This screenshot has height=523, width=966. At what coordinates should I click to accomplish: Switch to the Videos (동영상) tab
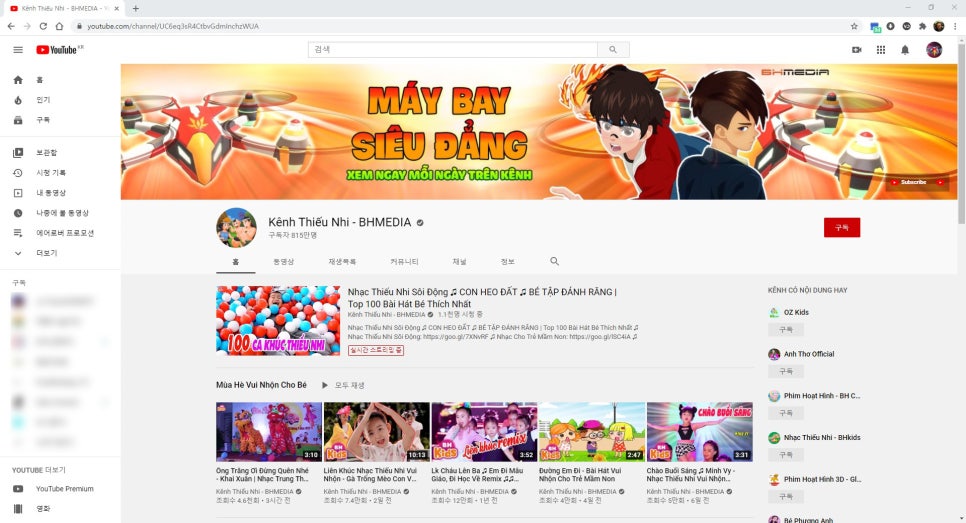(283, 262)
